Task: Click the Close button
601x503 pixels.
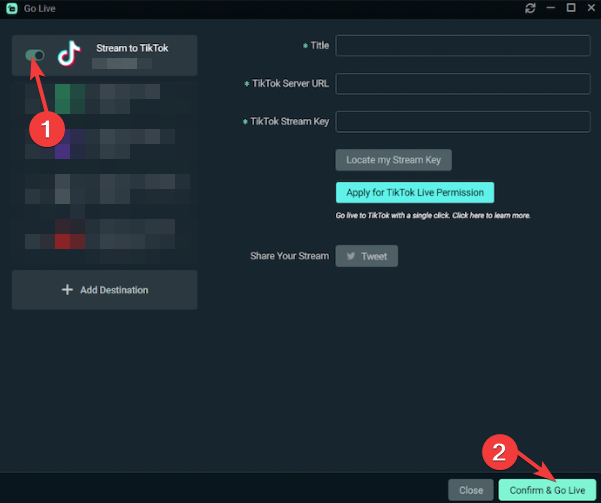Action: [471, 490]
